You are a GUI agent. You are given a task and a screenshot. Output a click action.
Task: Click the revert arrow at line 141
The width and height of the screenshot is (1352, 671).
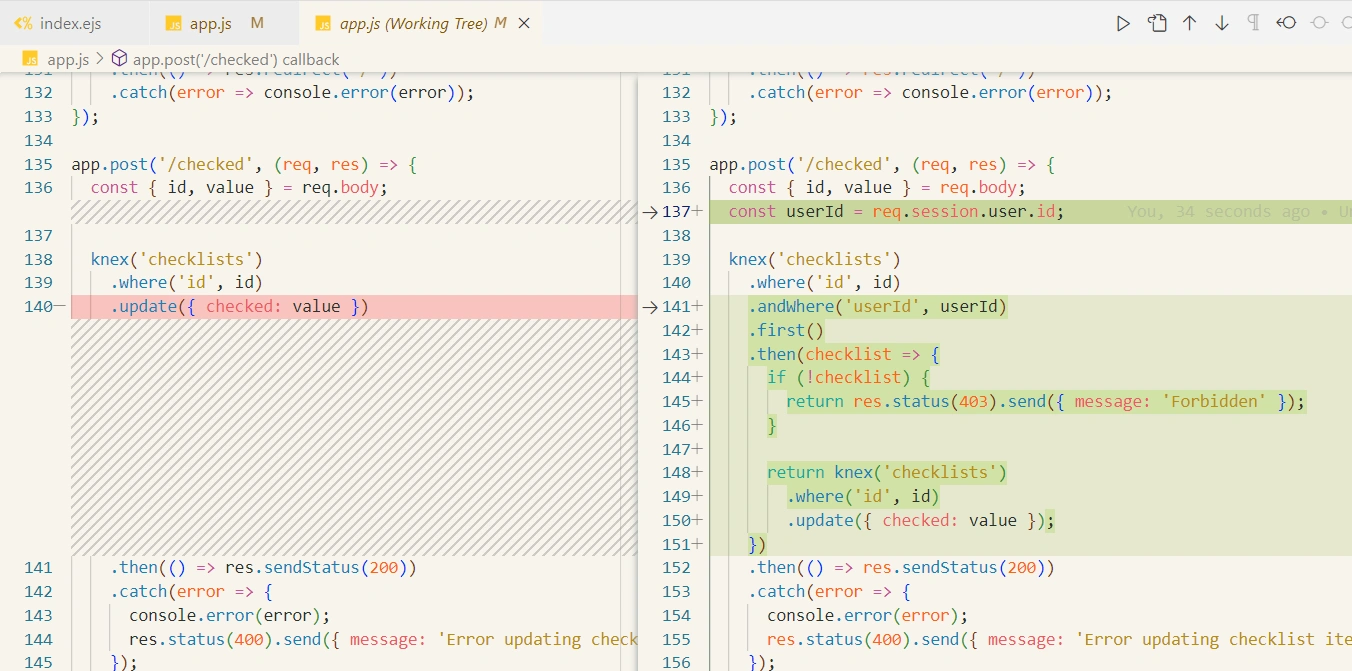pos(649,307)
